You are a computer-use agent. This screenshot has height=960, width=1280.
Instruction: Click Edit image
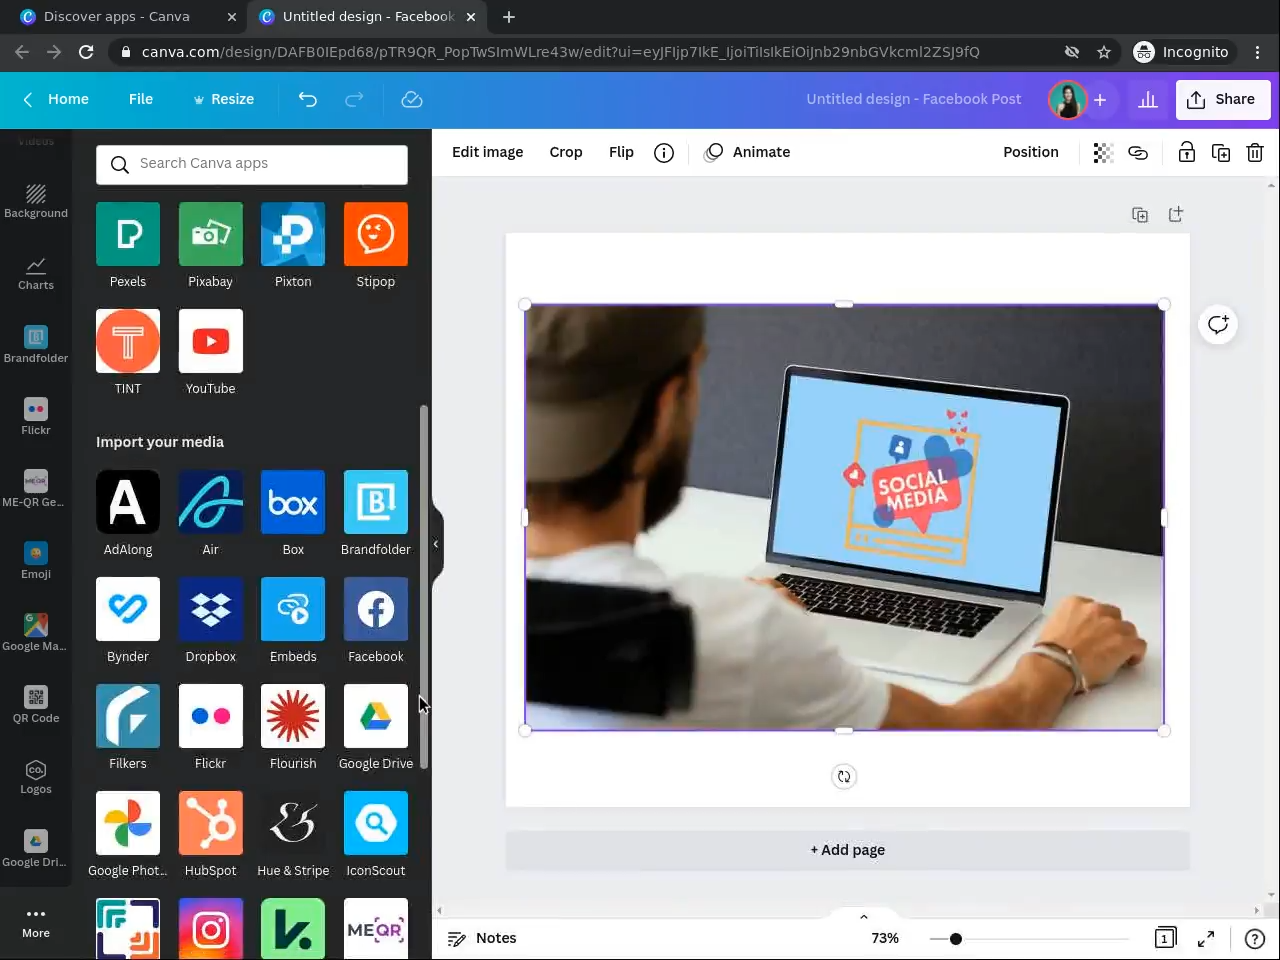point(488,152)
